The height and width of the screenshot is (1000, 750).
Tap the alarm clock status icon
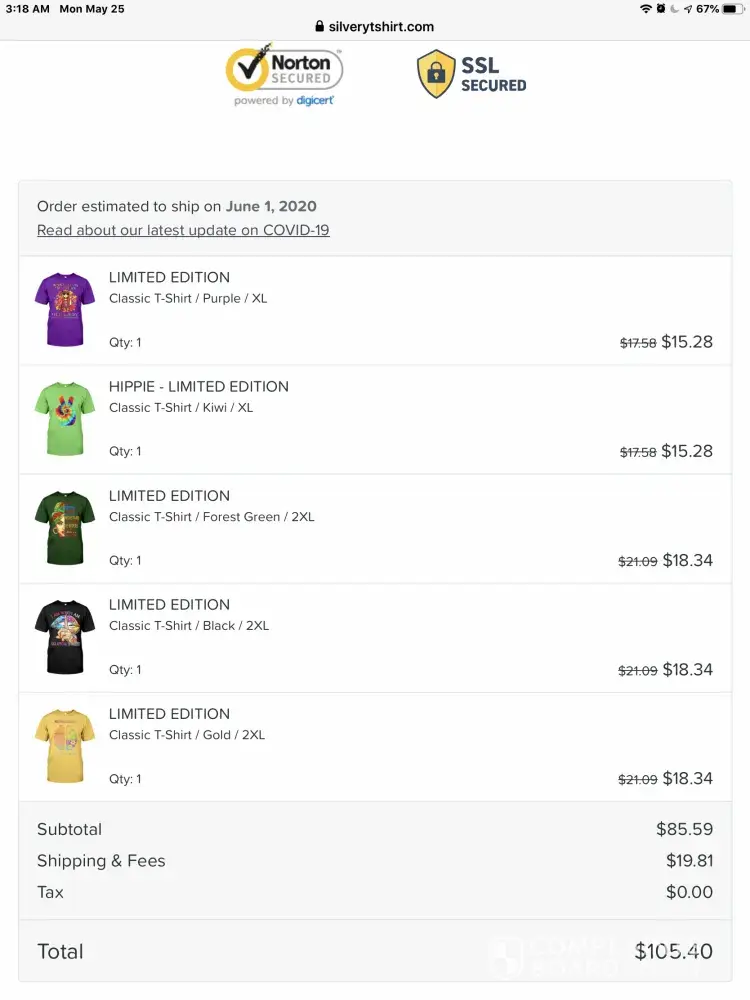tap(661, 9)
